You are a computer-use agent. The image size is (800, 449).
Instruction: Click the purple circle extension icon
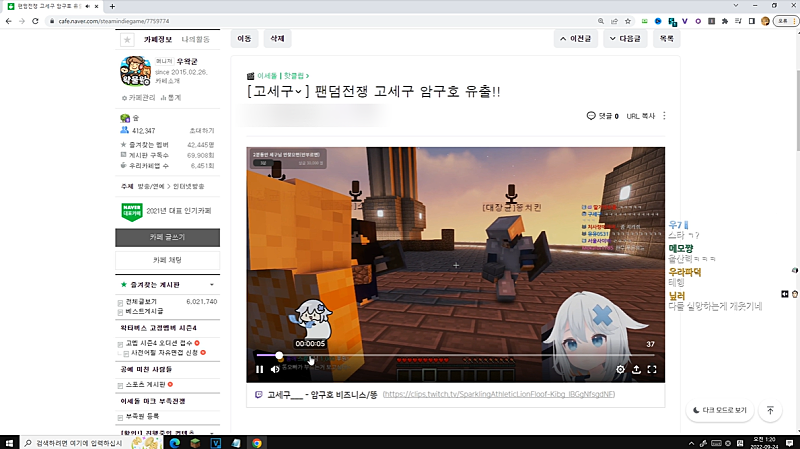[x=698, y=21]
